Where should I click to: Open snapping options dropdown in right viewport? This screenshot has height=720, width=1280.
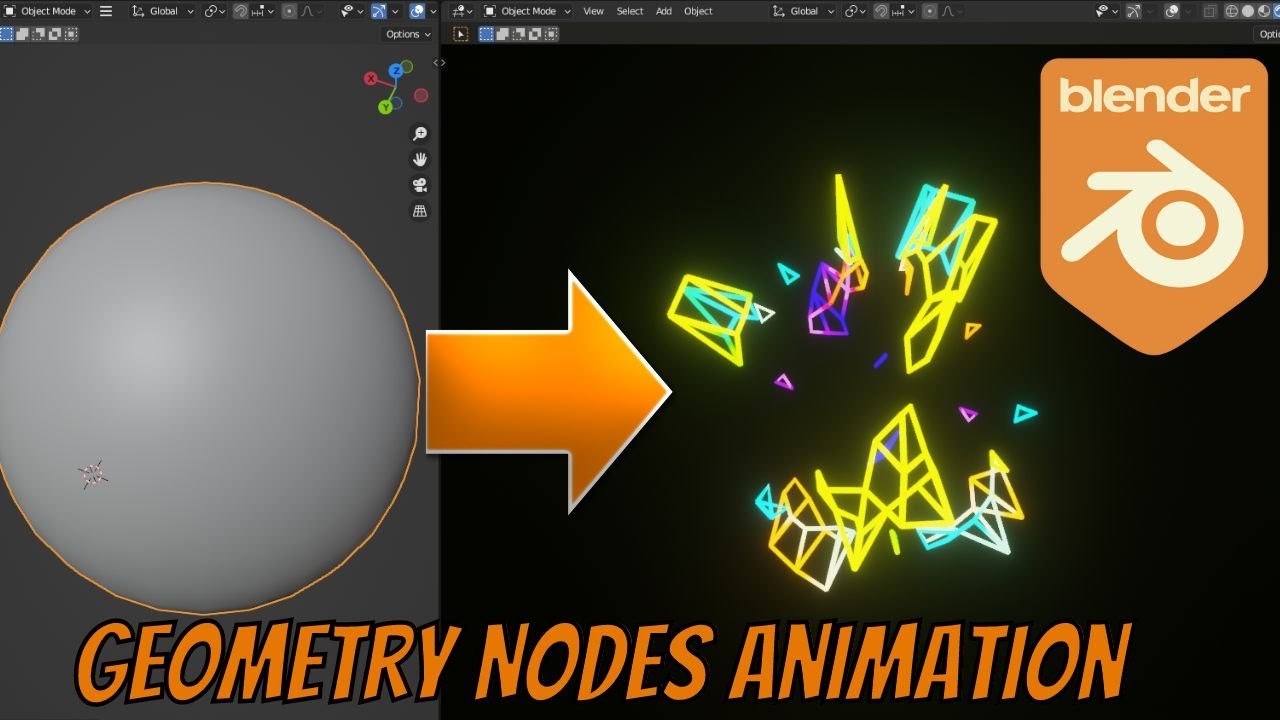(903, 11)
